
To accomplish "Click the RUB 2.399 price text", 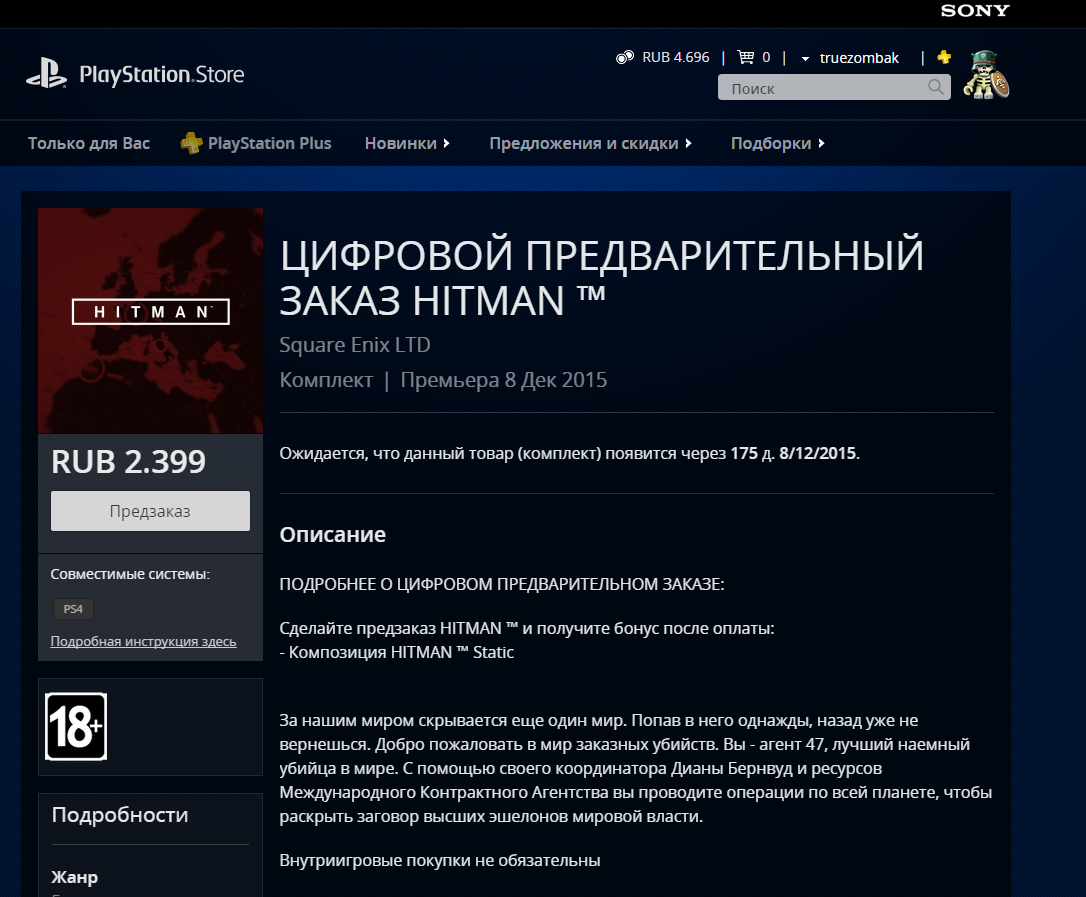I will pyautogui.click(x=128, y=461).
